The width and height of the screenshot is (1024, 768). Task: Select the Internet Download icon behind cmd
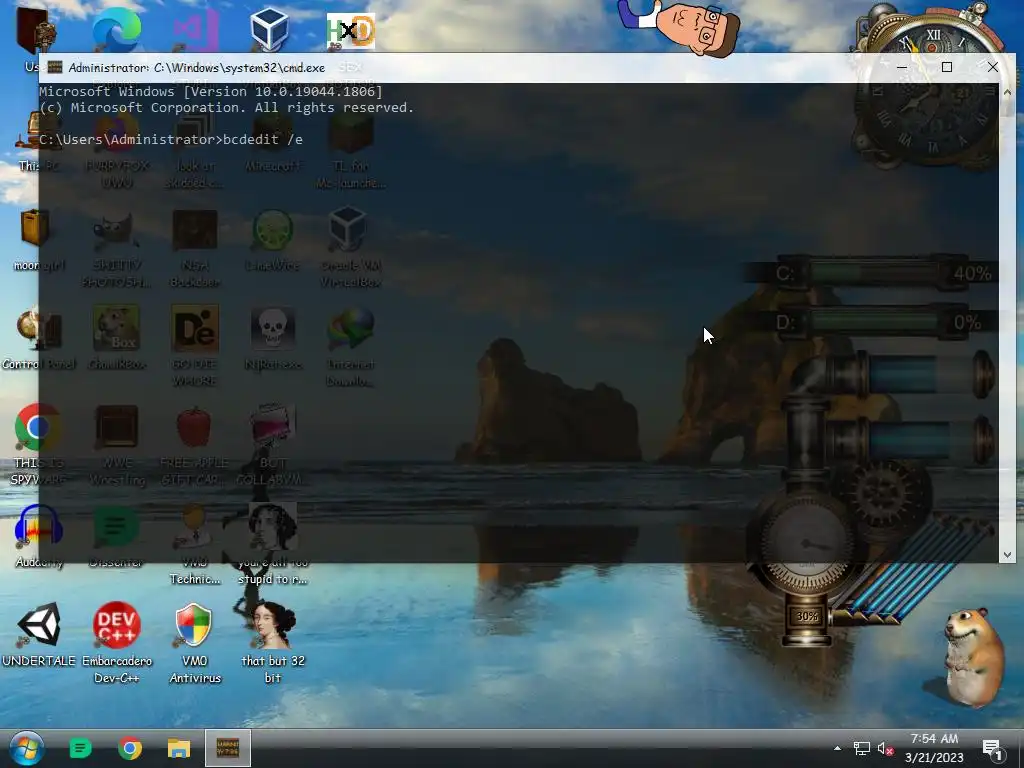point(351,347)
